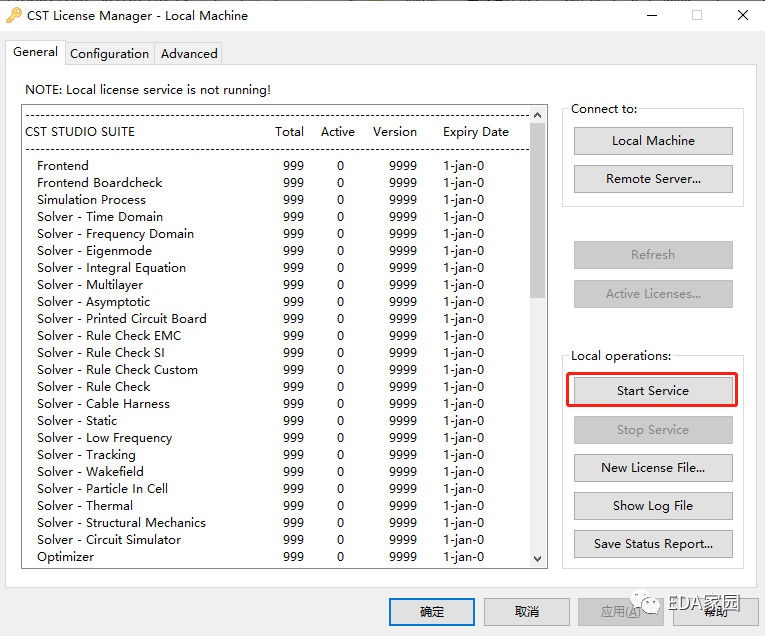Show the log file
This screenshot has height=636, width=765.
(x=653, y=506)
